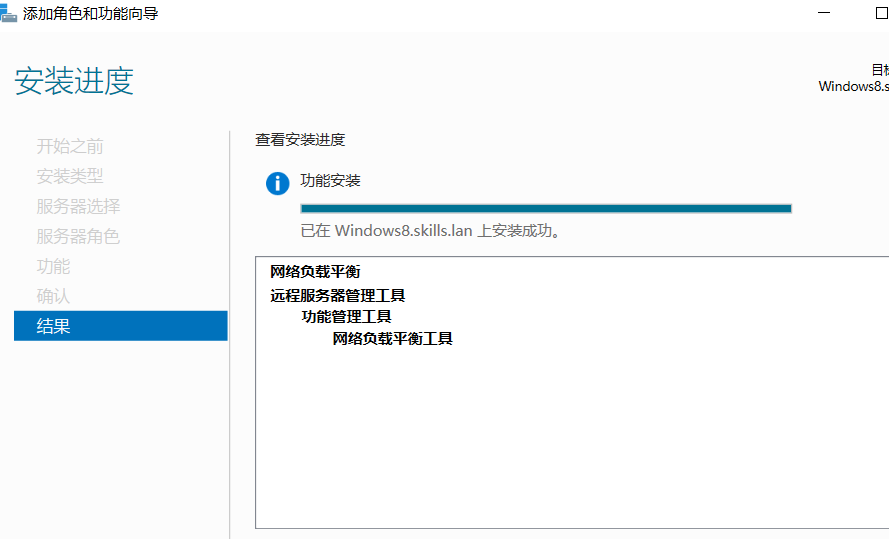Select the 远程服务器管理工具 entry

[337, 295]
